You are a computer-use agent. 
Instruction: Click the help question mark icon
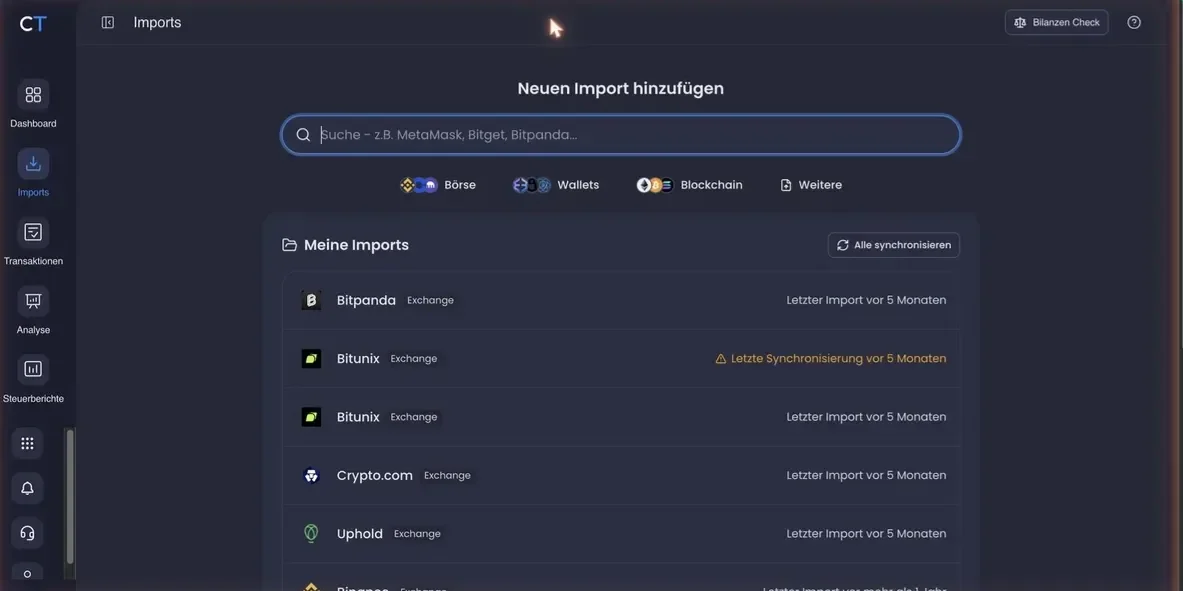1134,23
